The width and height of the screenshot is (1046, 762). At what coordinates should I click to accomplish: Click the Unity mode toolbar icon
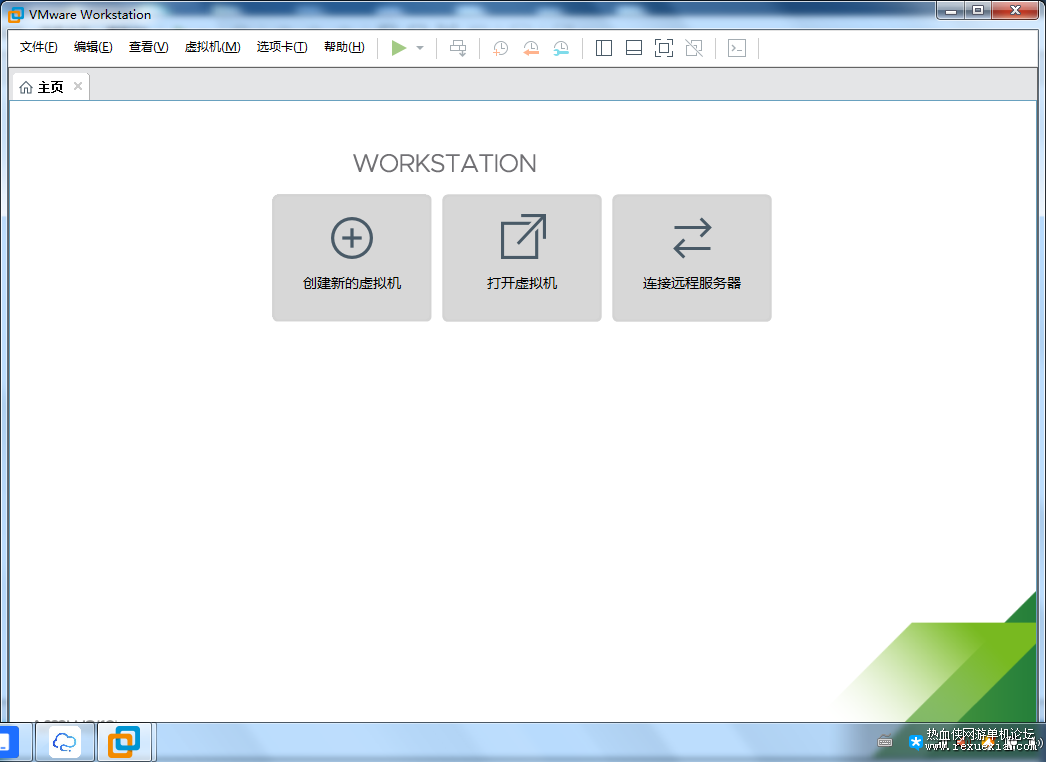[694, 48]
